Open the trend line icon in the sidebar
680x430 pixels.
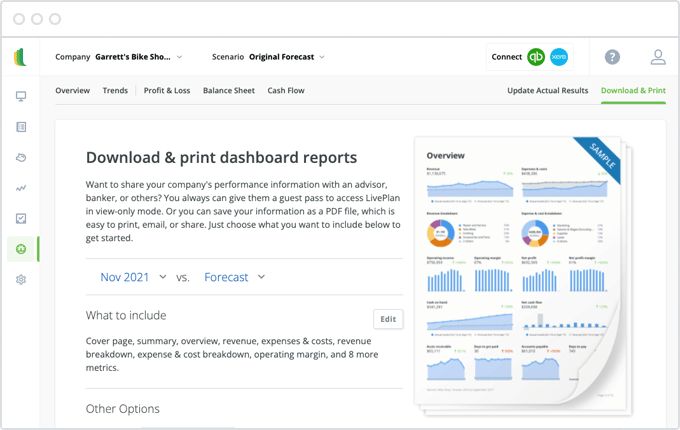click(x=21, y=188)
